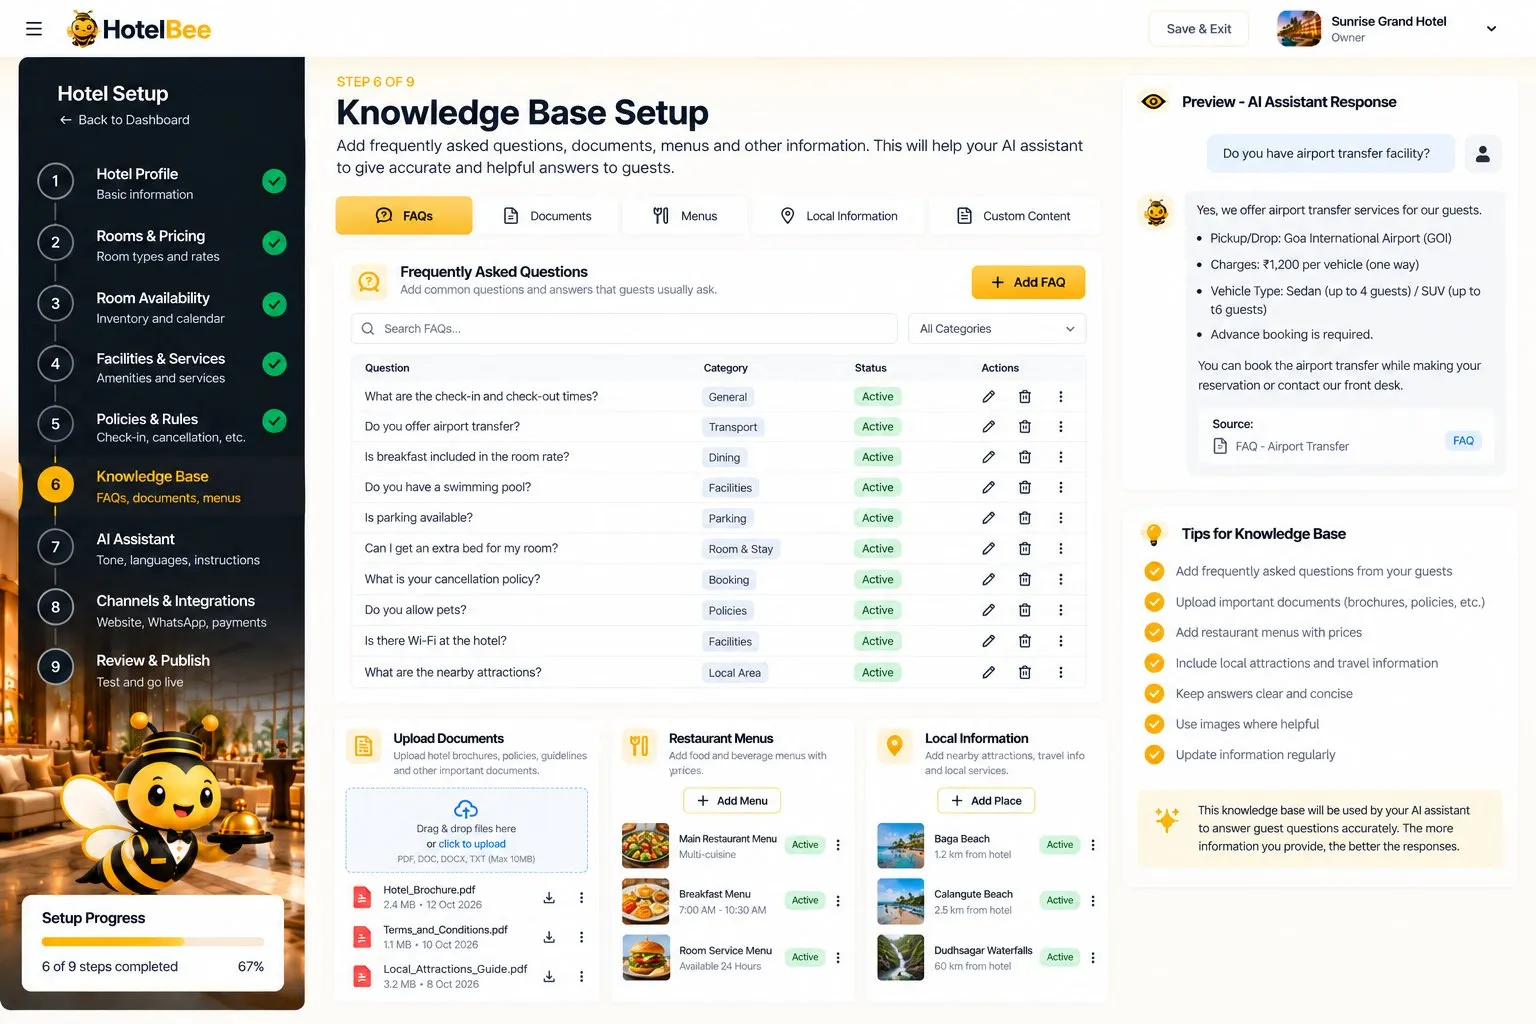The width and height of the screenshot is (1536, 1024).
Task: Click the bee assistant avatar in preview
Action: click(1157, 212)
